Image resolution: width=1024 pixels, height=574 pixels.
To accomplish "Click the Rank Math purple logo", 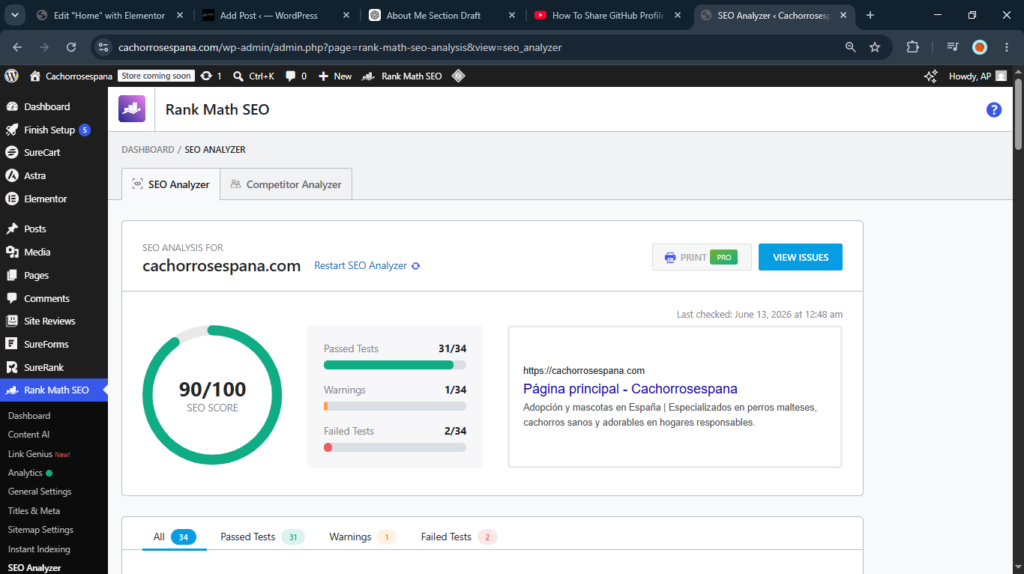I will [132, 109].
